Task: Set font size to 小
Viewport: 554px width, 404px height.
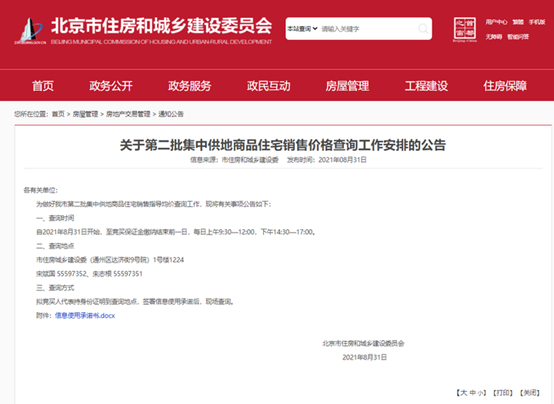Action: pos(480,393)
